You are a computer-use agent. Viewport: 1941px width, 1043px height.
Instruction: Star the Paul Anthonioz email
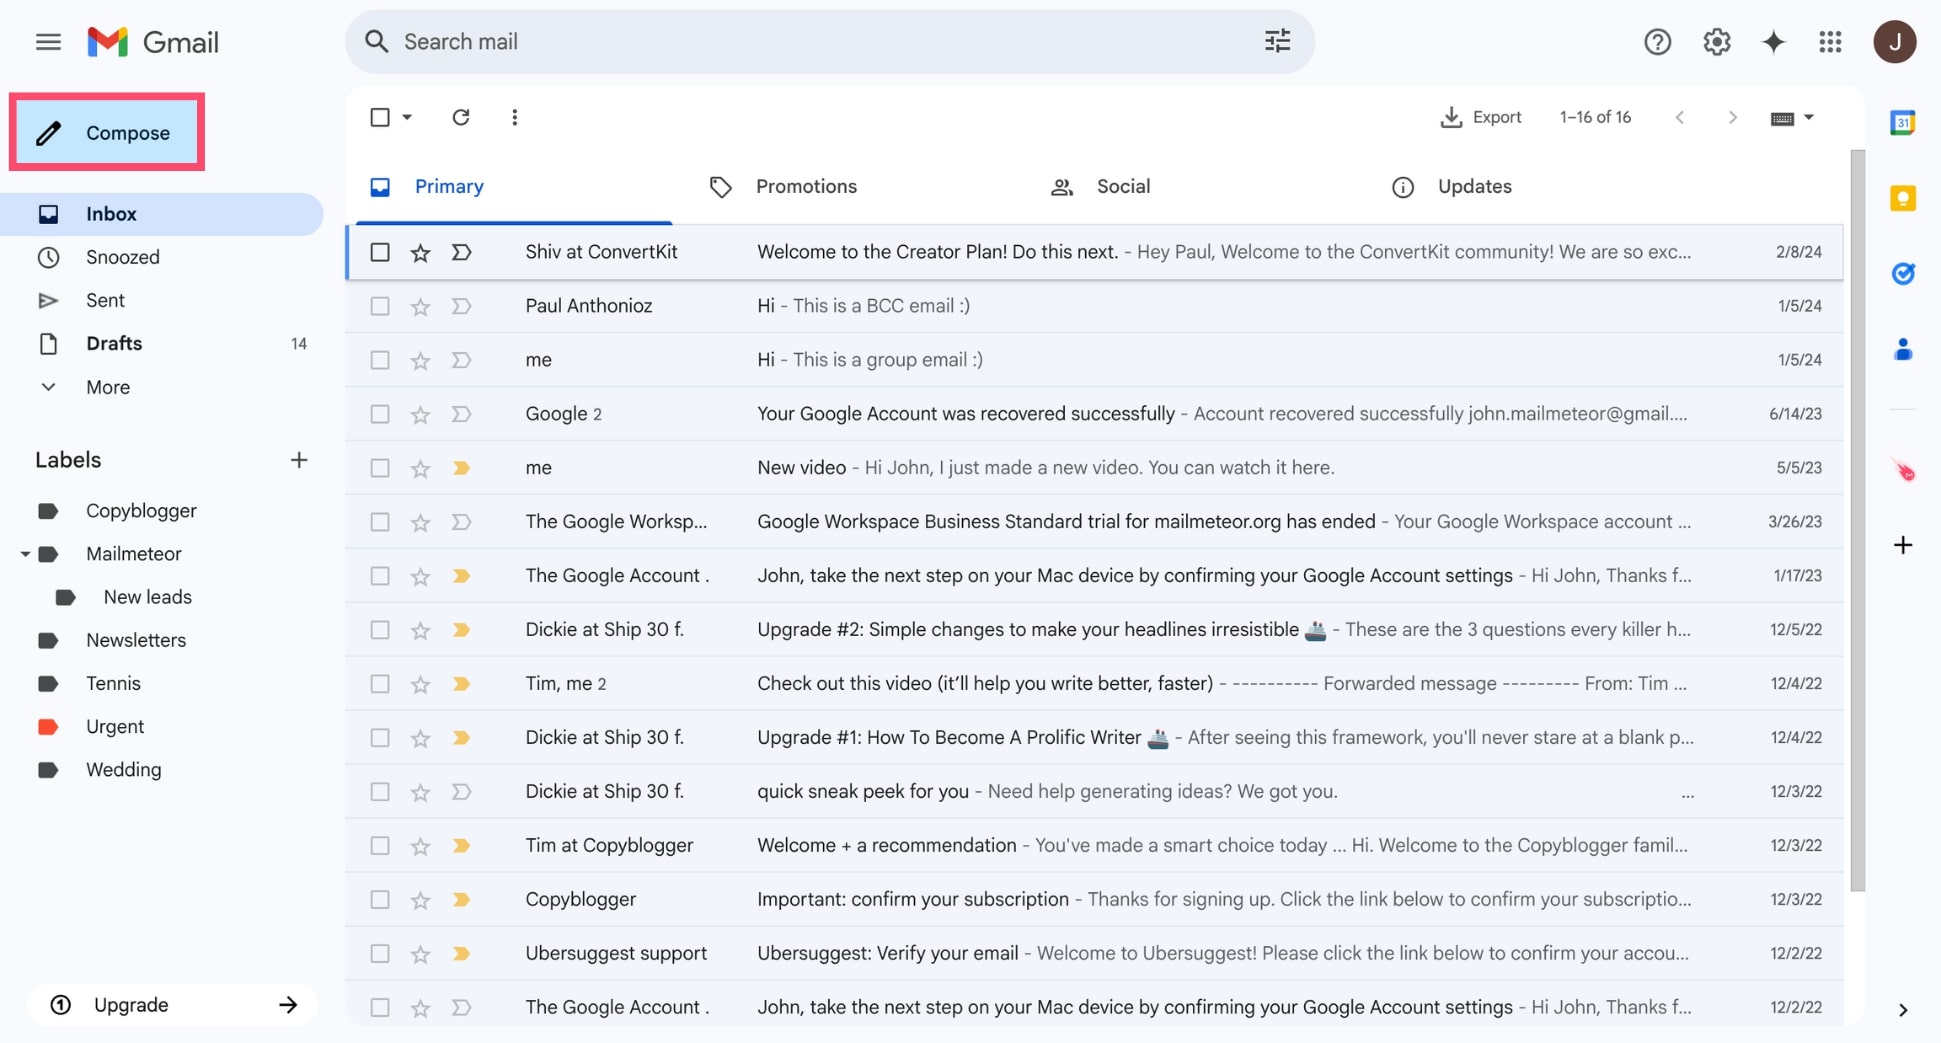(420, 306)
